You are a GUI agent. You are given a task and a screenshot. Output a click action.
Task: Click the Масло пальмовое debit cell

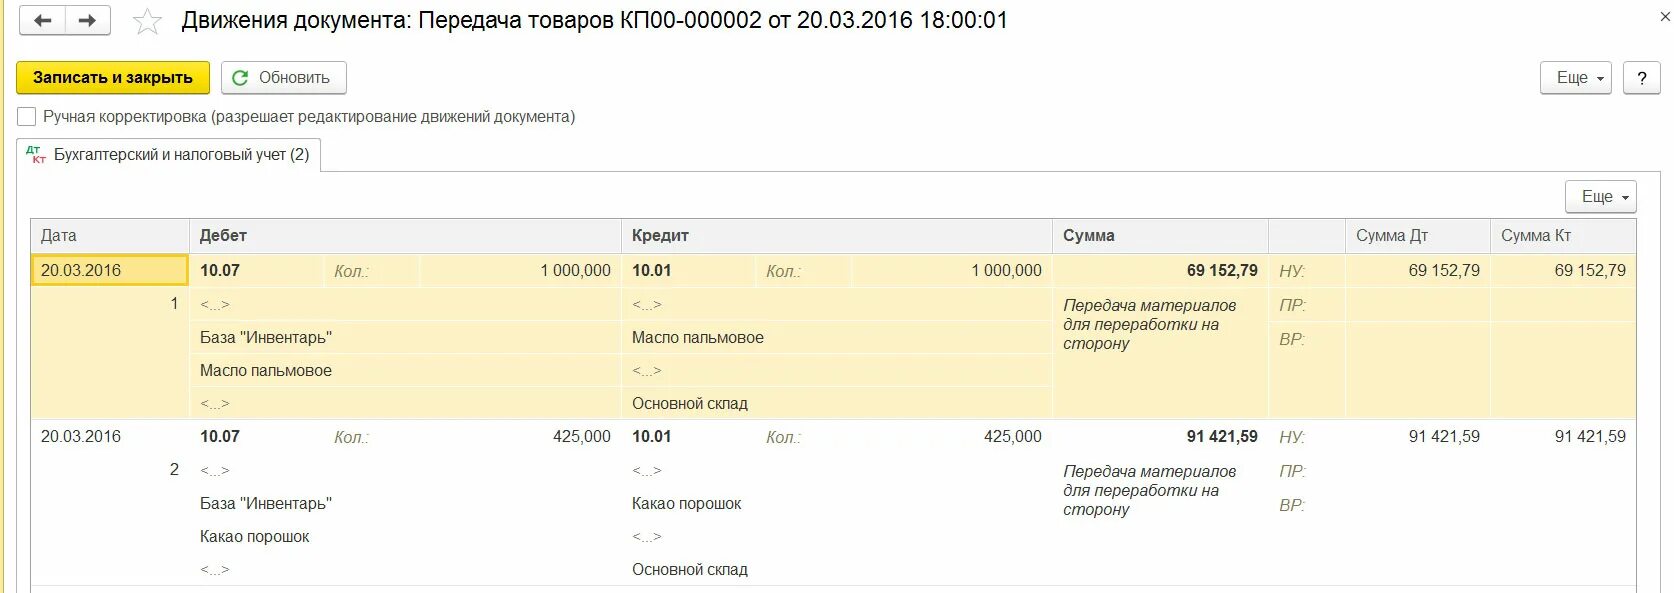tap(266, 370)
